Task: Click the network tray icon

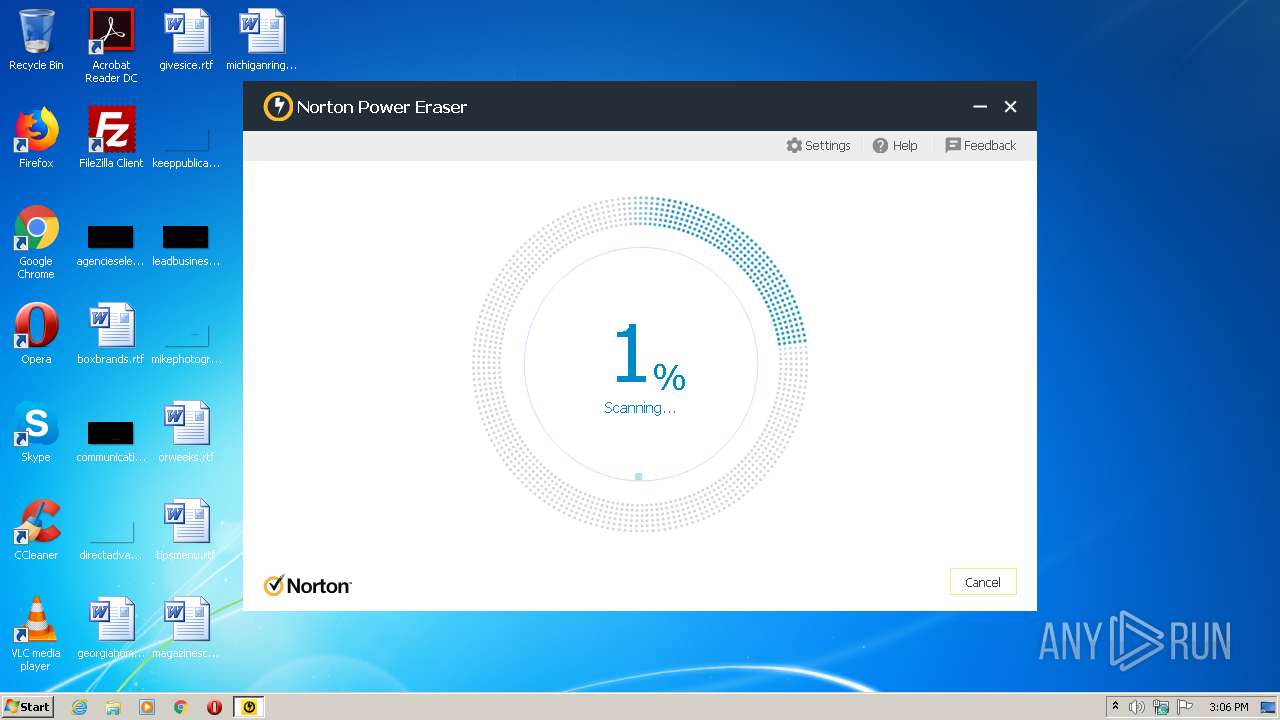Action: [1161, 707]
